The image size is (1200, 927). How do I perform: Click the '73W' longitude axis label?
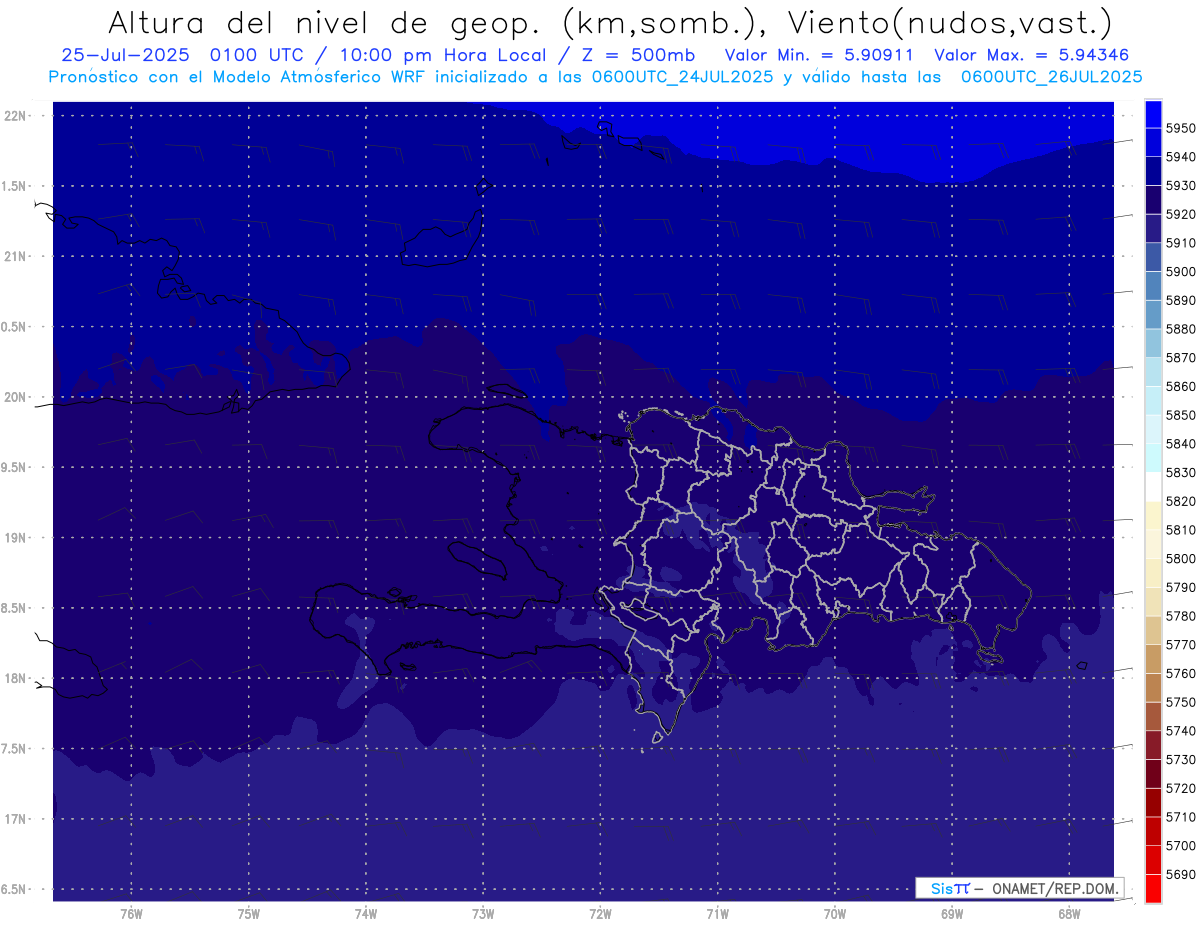click(483, 914)
